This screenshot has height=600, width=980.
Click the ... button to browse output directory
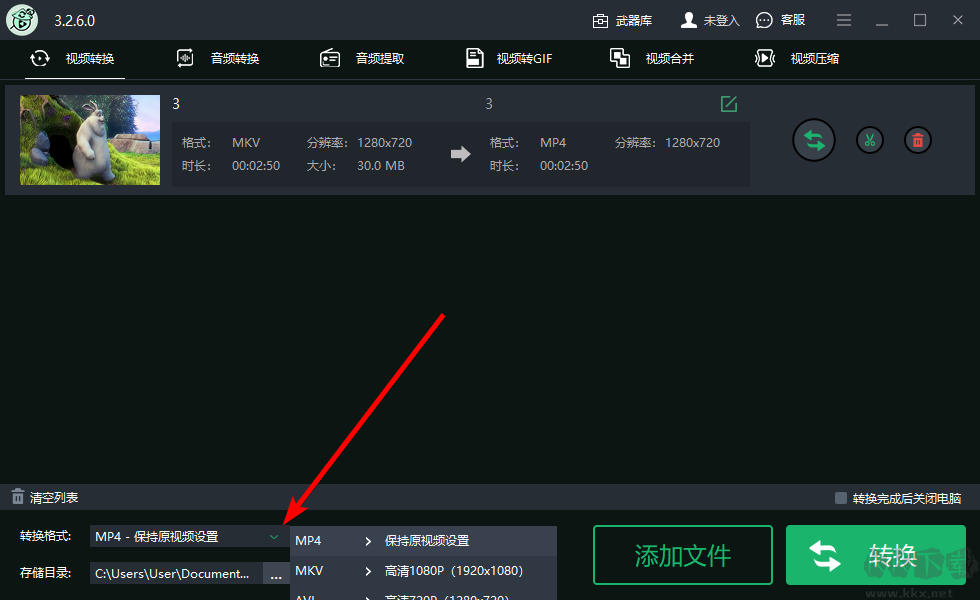tap(276, 572)
